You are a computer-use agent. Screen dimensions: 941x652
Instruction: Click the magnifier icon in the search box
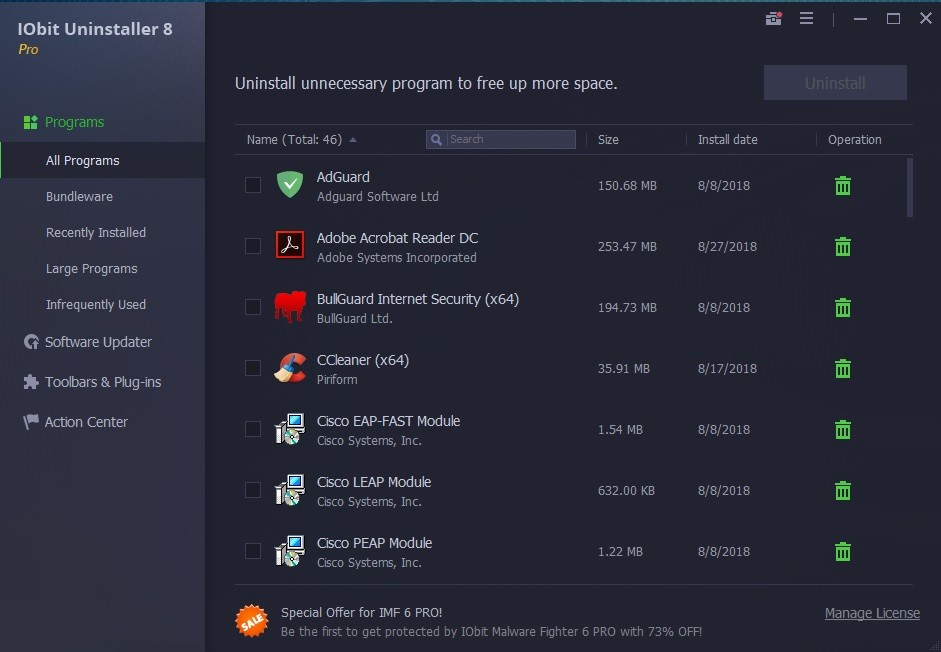(436, 139)
